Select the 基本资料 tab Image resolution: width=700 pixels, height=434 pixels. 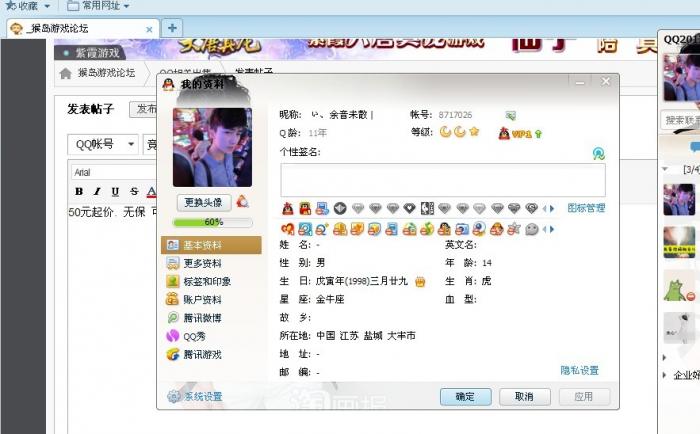[x=211, y=245]
